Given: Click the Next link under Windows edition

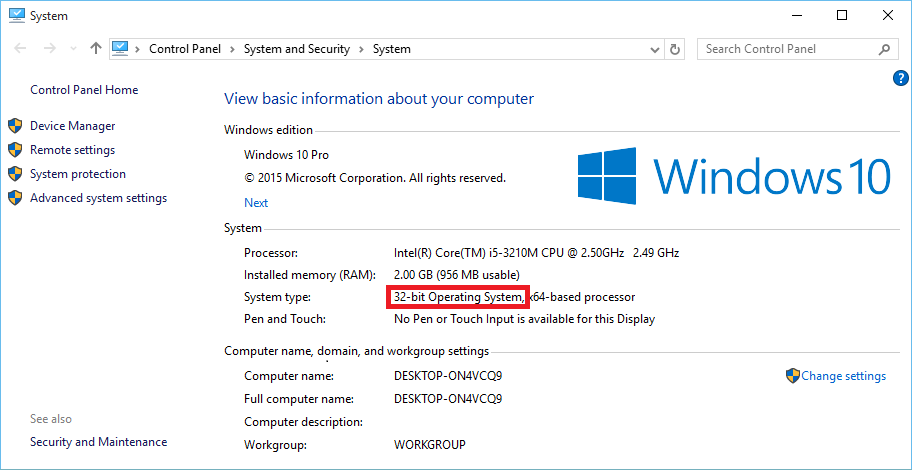Looking at the screenshot, I should click(x=256, y=203).
